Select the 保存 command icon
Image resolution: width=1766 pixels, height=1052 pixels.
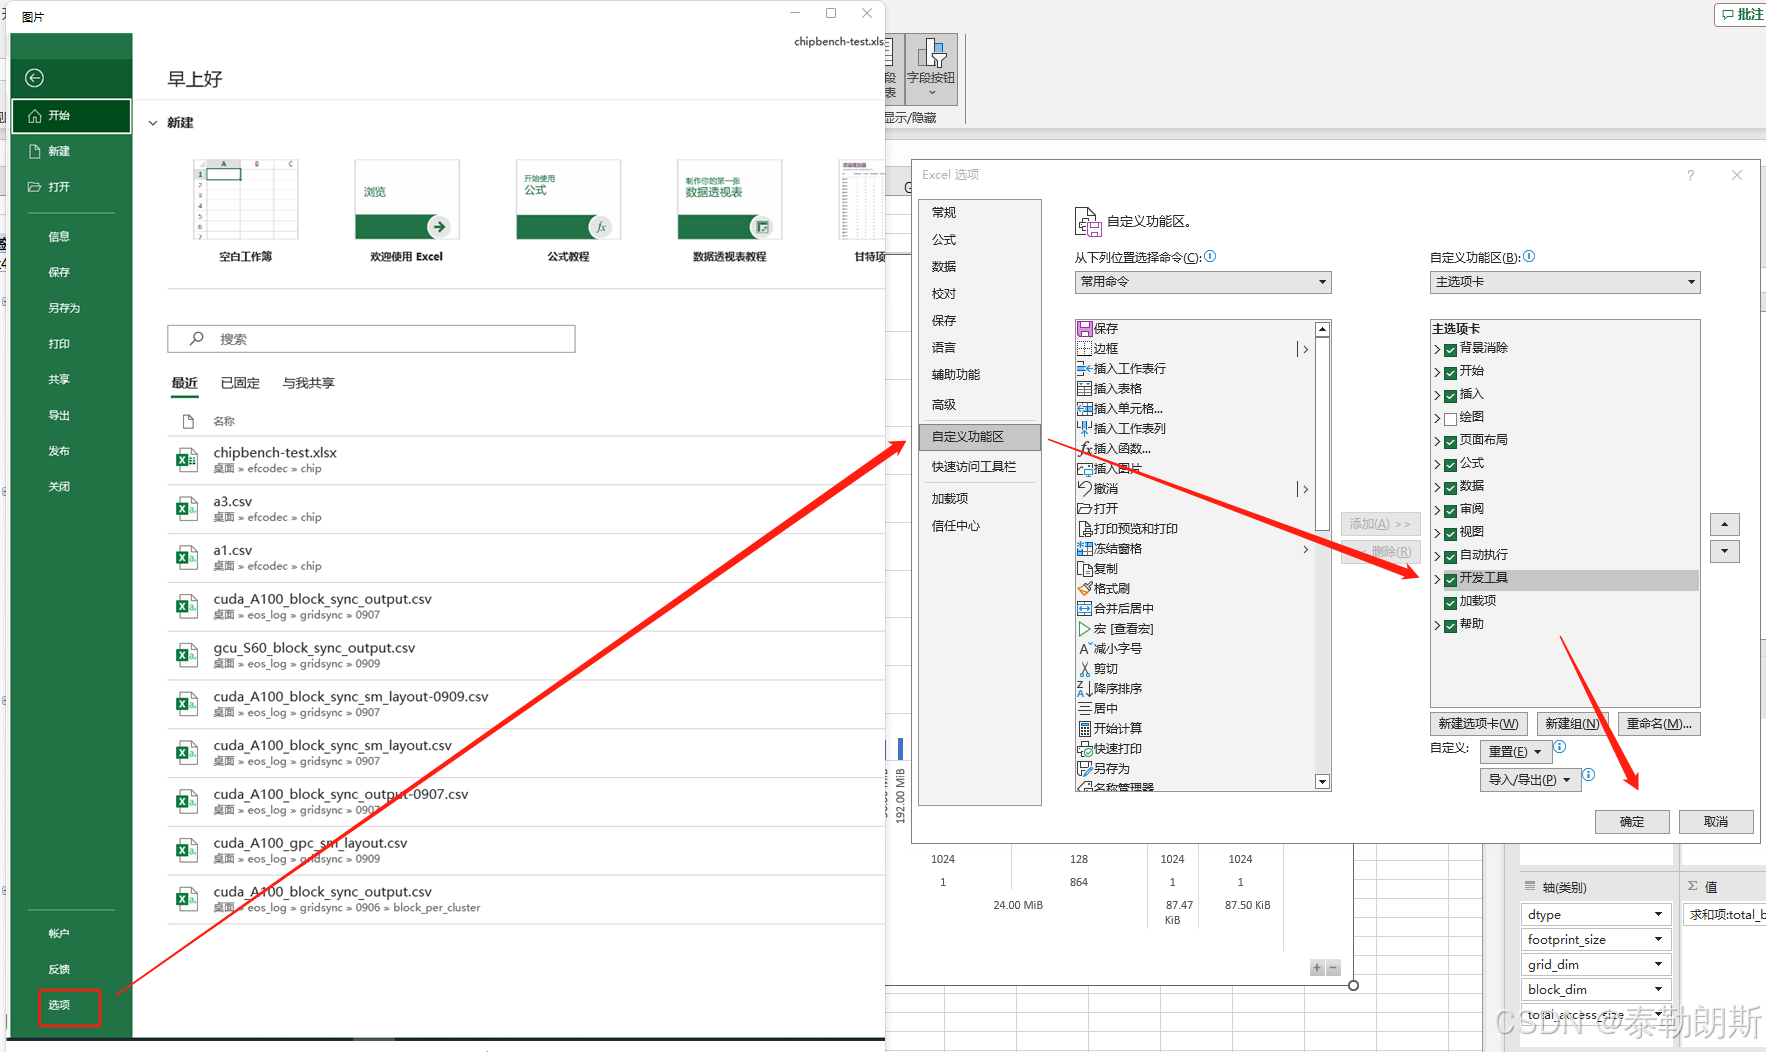tap(1084, 329)
